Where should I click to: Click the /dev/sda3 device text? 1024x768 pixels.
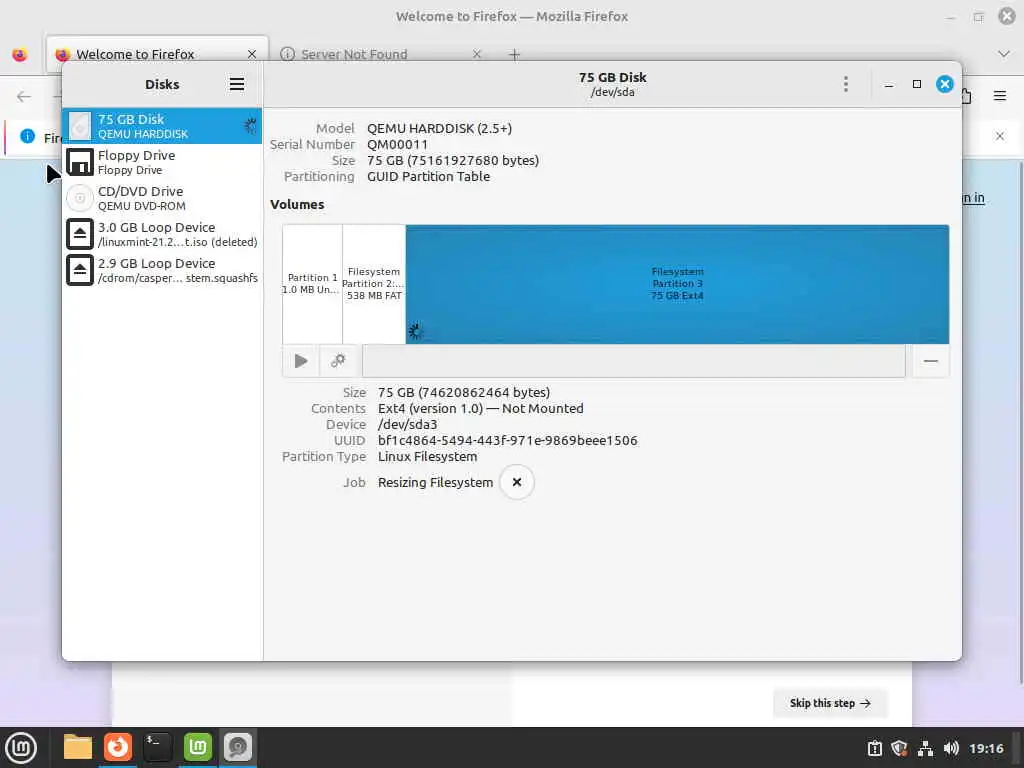(x=408, y=424)
